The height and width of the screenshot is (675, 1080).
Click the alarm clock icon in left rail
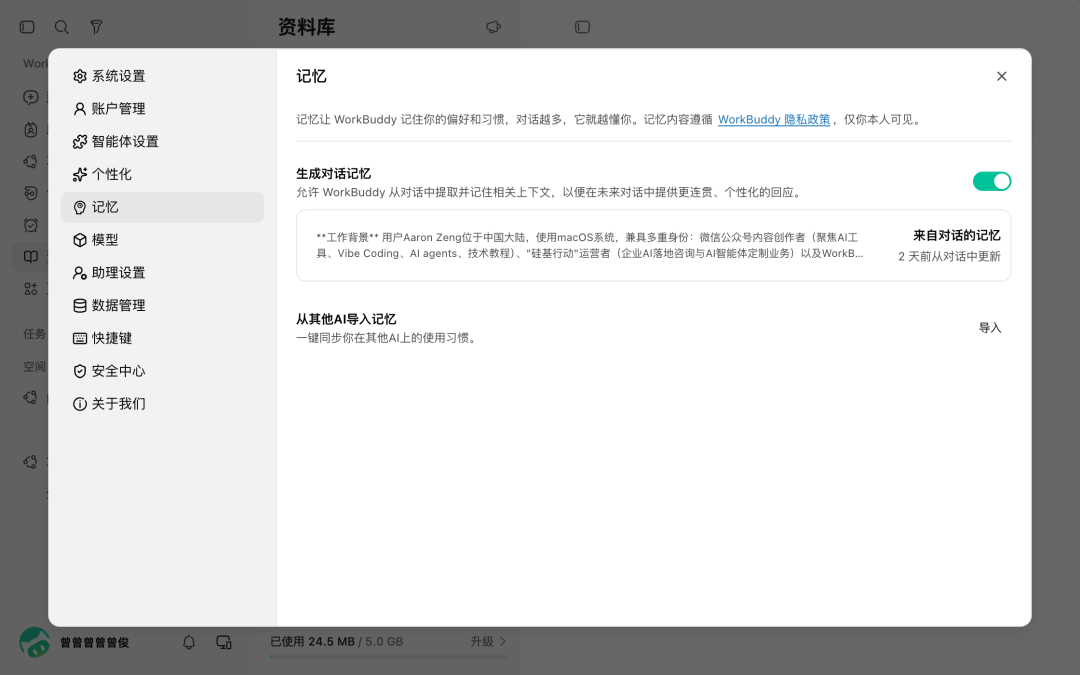[x=31, y=225]
